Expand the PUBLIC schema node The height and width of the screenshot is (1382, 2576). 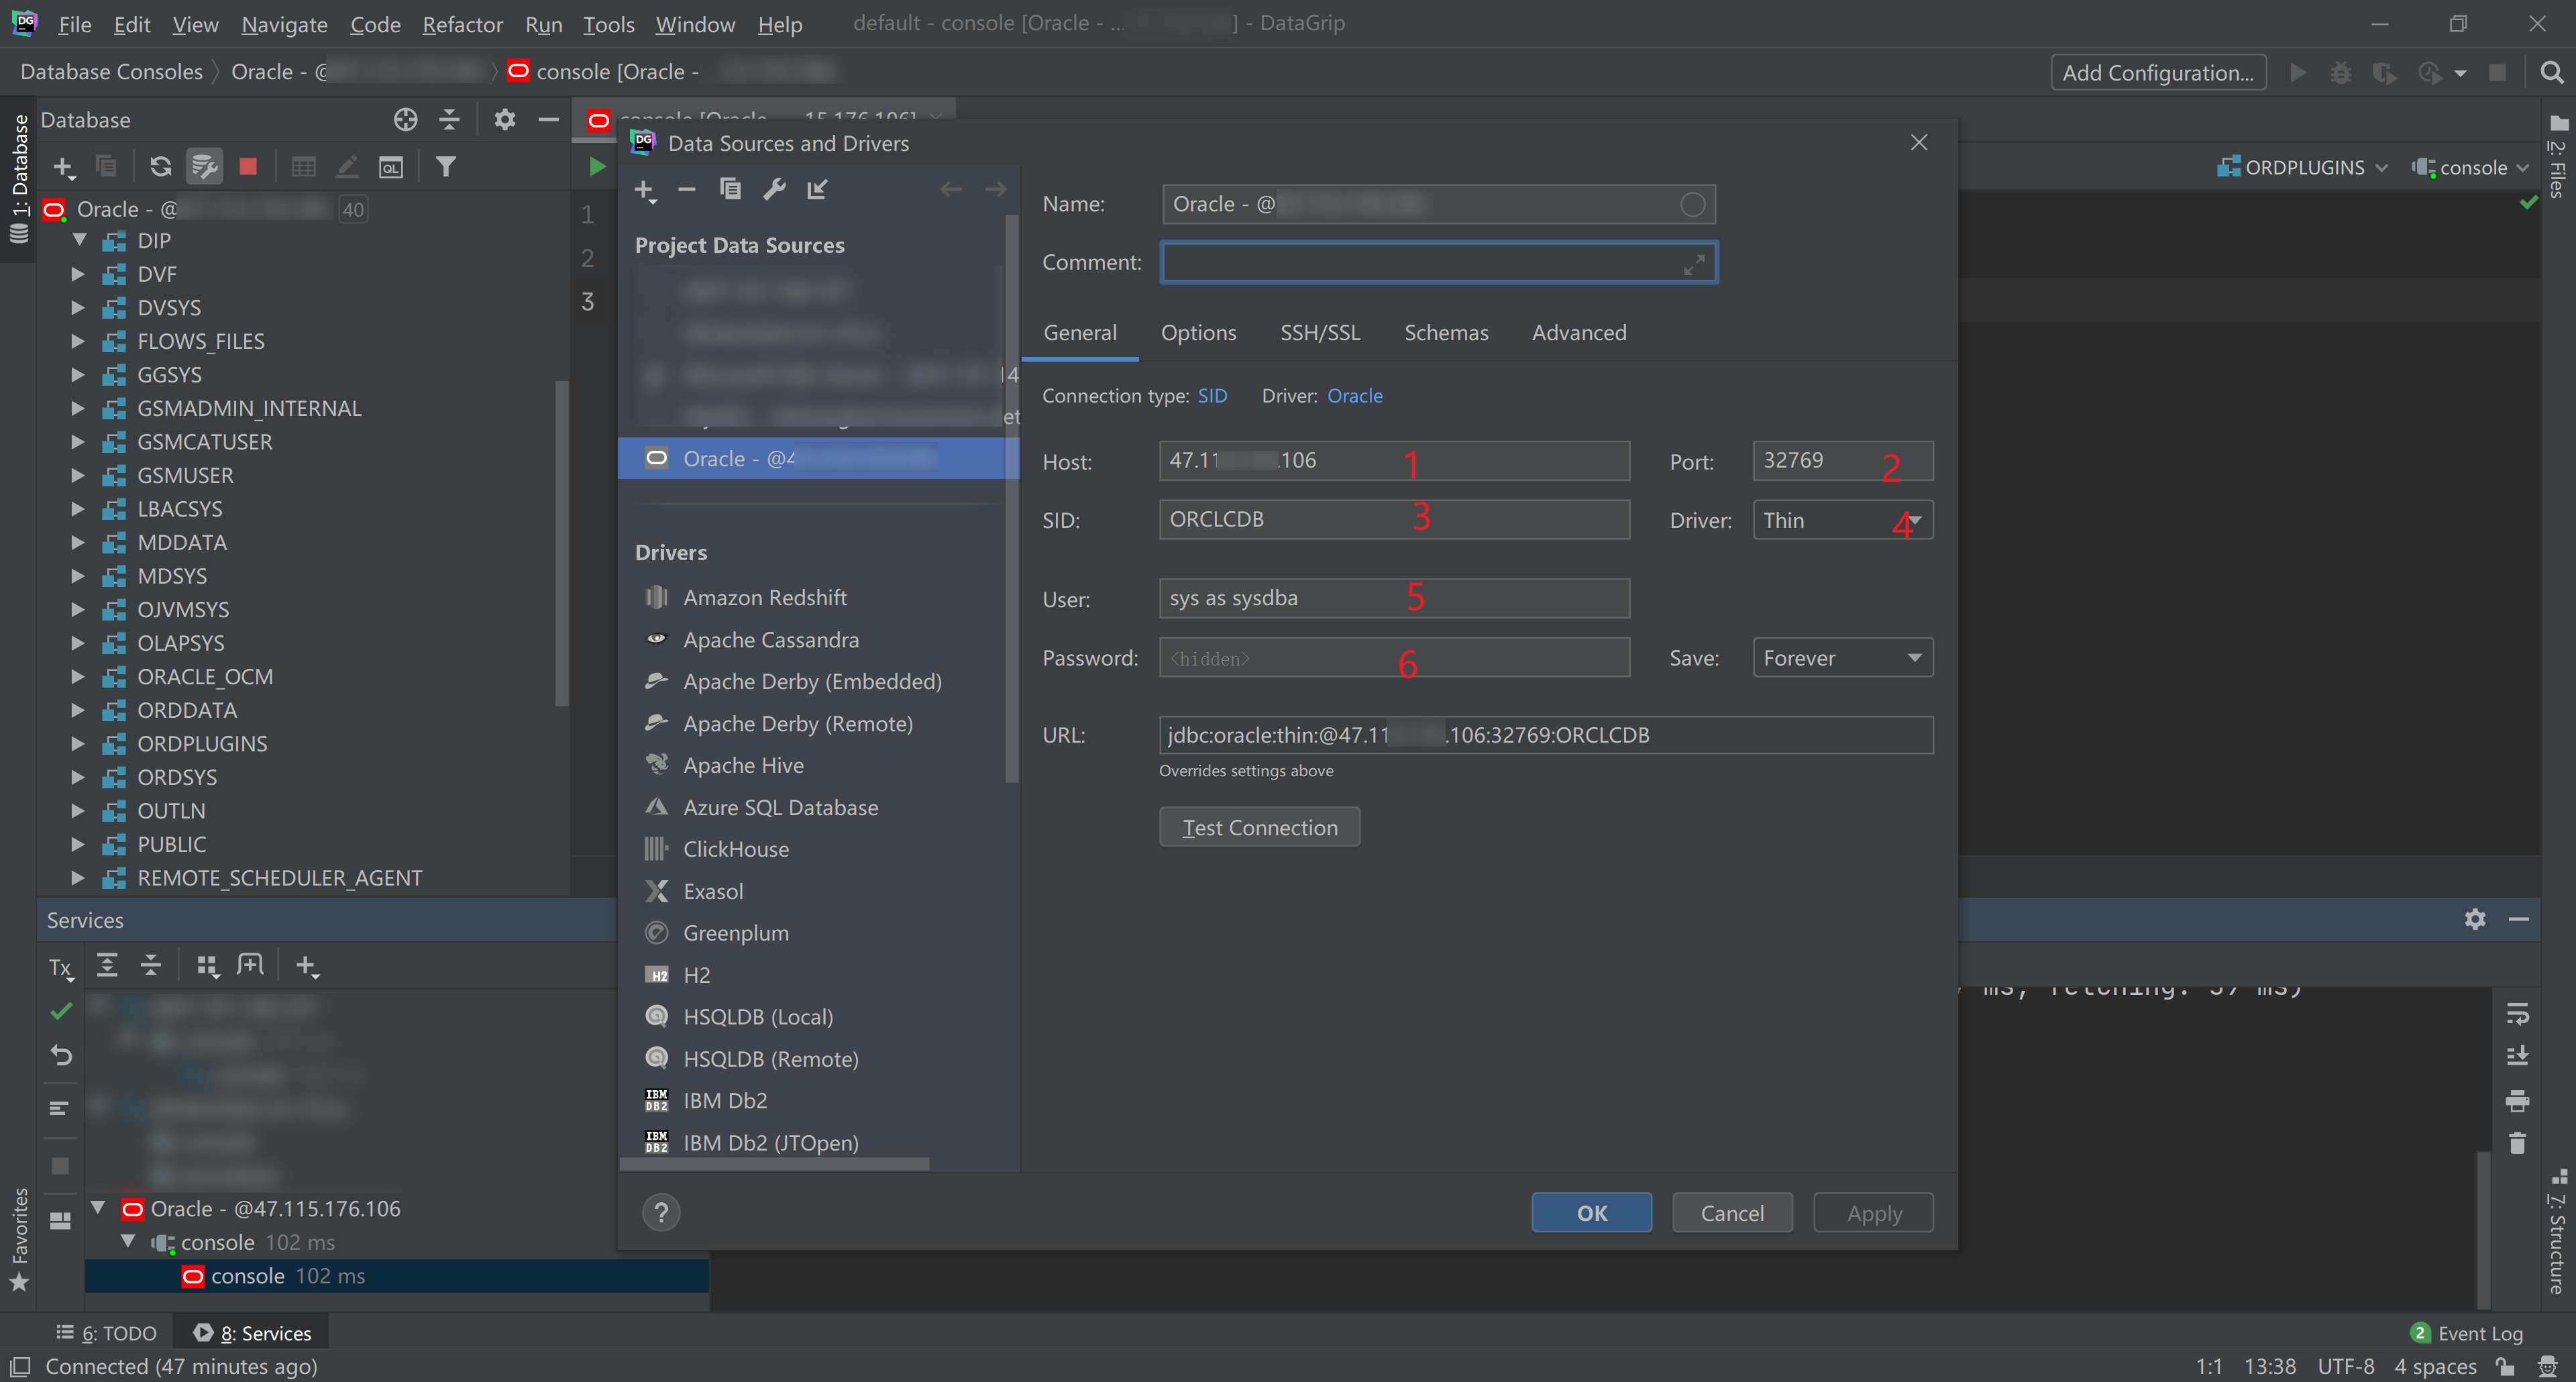point(78,844)
